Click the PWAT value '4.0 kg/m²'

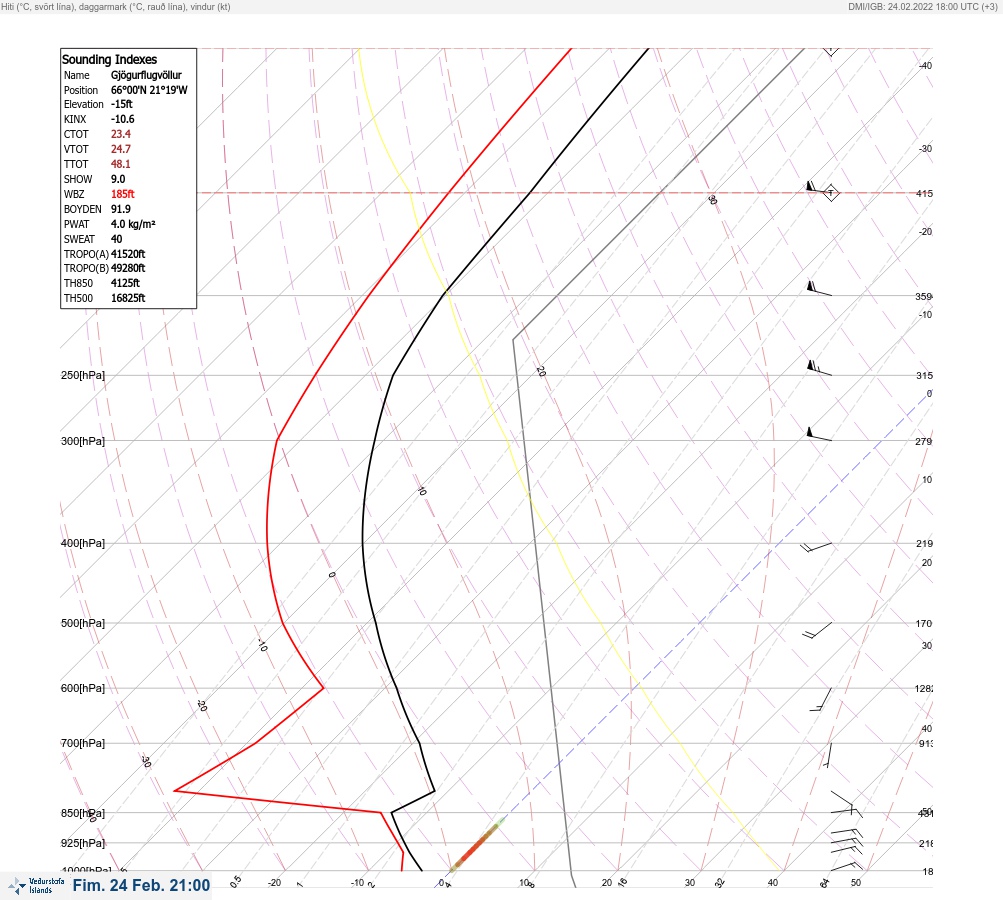pos(133,224)
